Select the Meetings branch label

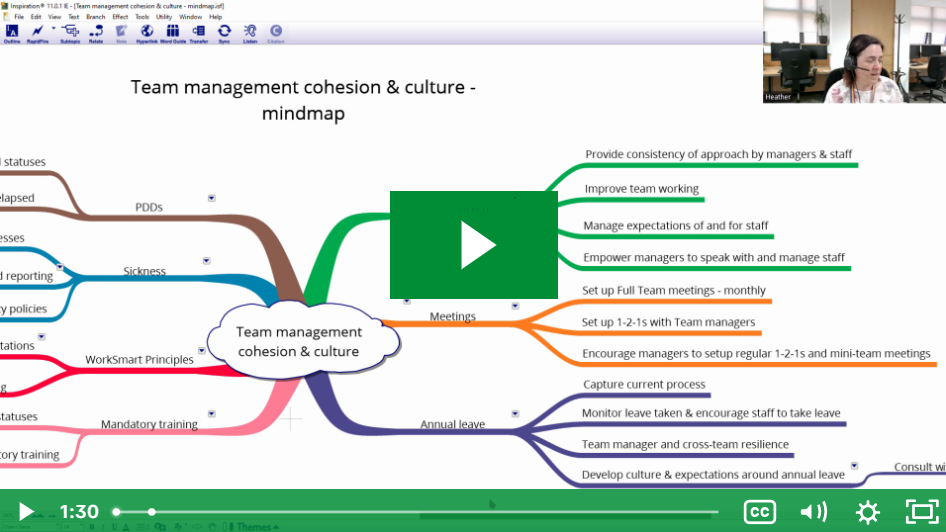tap(452, 316)
